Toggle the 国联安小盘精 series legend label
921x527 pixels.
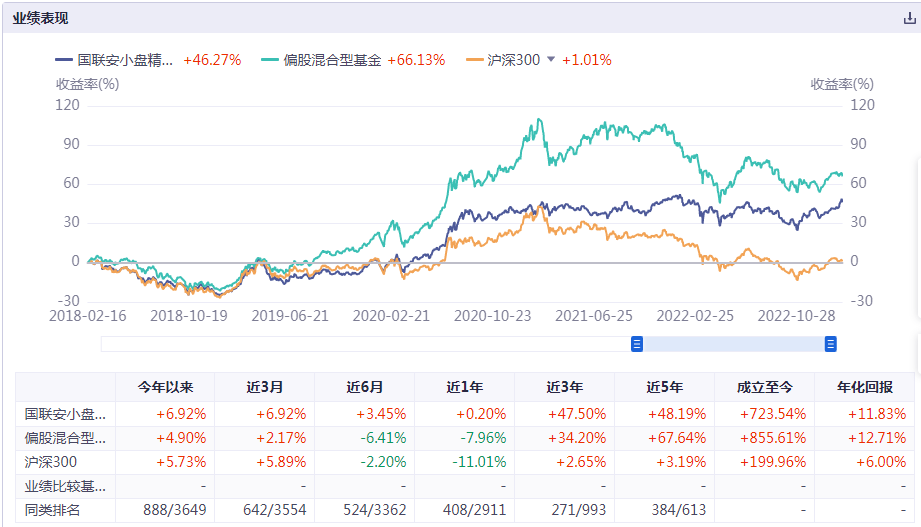(126, 60)
